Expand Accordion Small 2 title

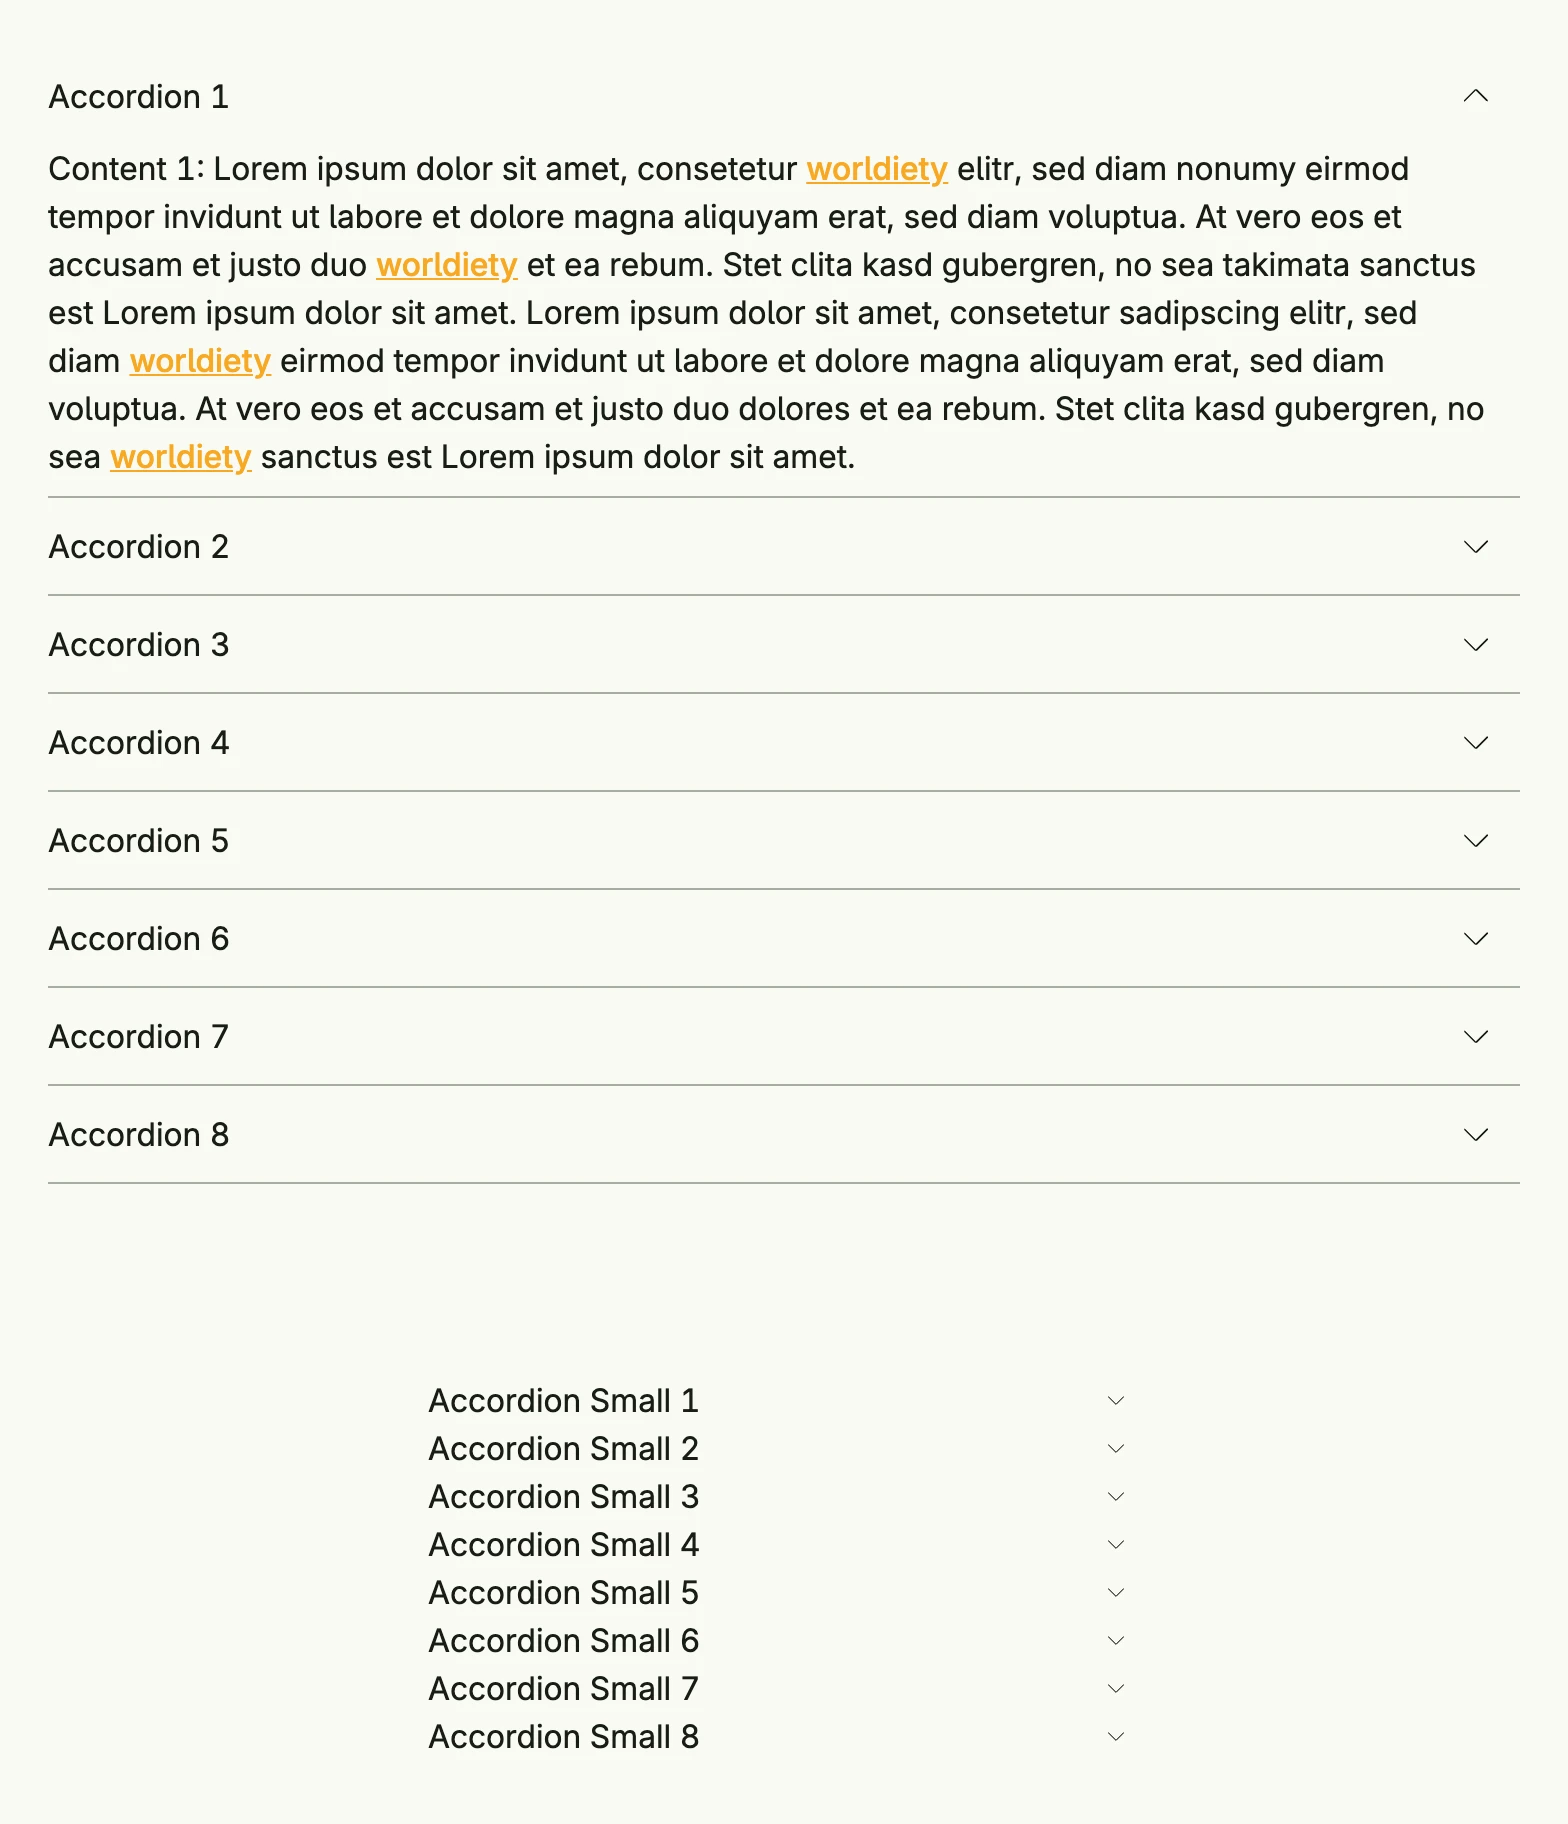tap(564, 1449)
